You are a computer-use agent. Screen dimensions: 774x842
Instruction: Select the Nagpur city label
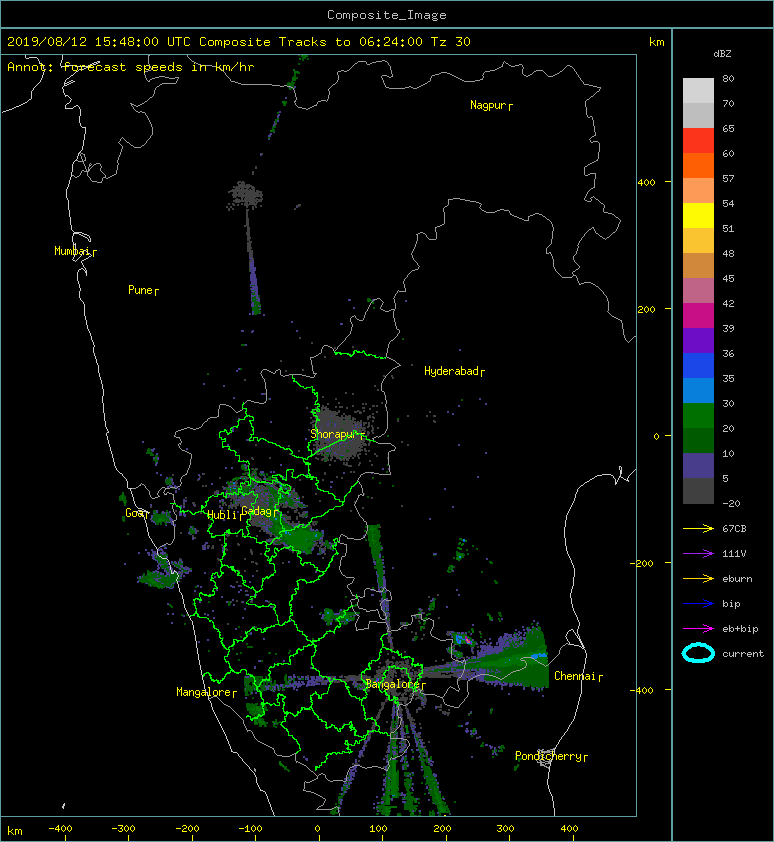pos(491,105)
